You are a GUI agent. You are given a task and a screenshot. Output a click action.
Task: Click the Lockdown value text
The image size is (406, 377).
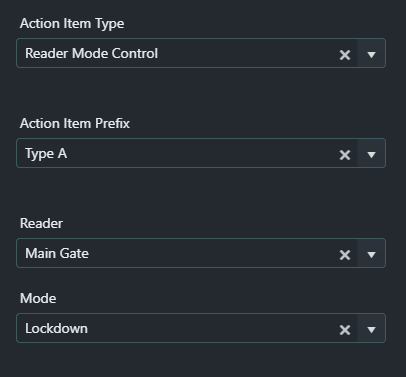tap(57, 328)
